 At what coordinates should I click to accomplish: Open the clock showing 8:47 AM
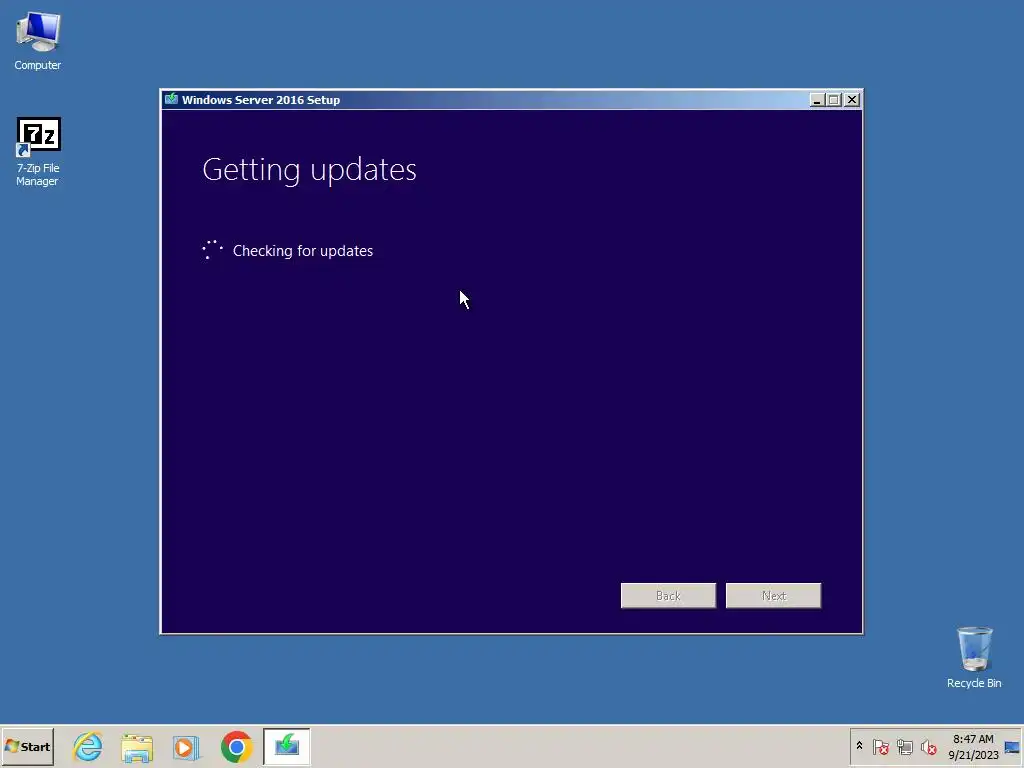pos(973,746)
